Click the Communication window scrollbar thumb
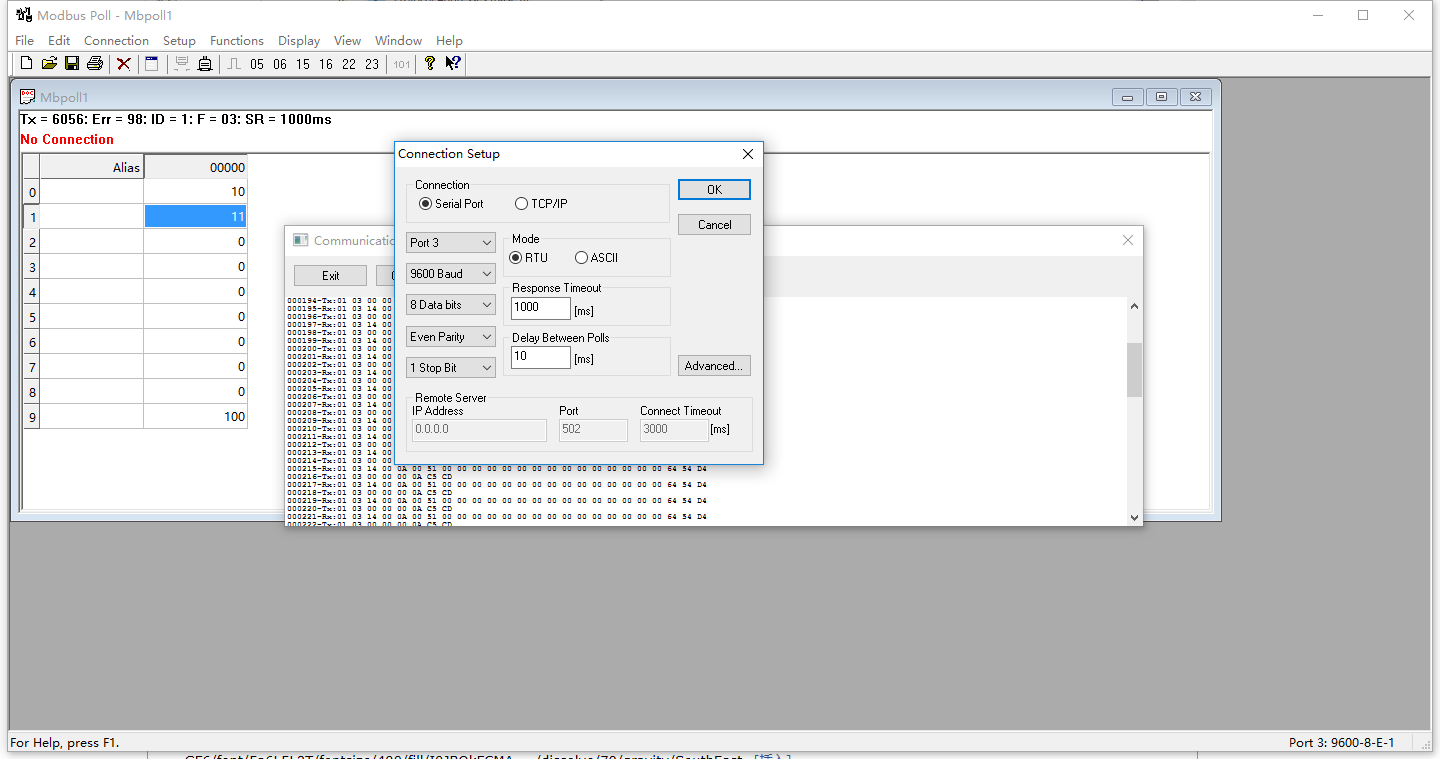 [x=1134, y=370]
